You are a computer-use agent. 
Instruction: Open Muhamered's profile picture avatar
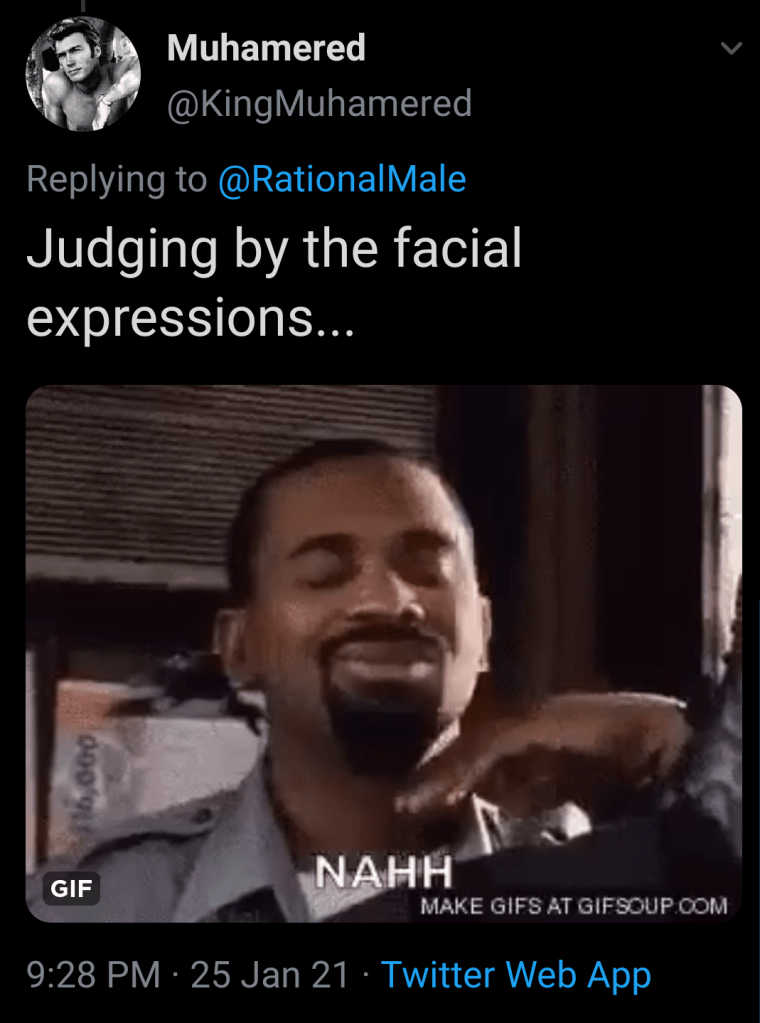(x=83, y=74)
